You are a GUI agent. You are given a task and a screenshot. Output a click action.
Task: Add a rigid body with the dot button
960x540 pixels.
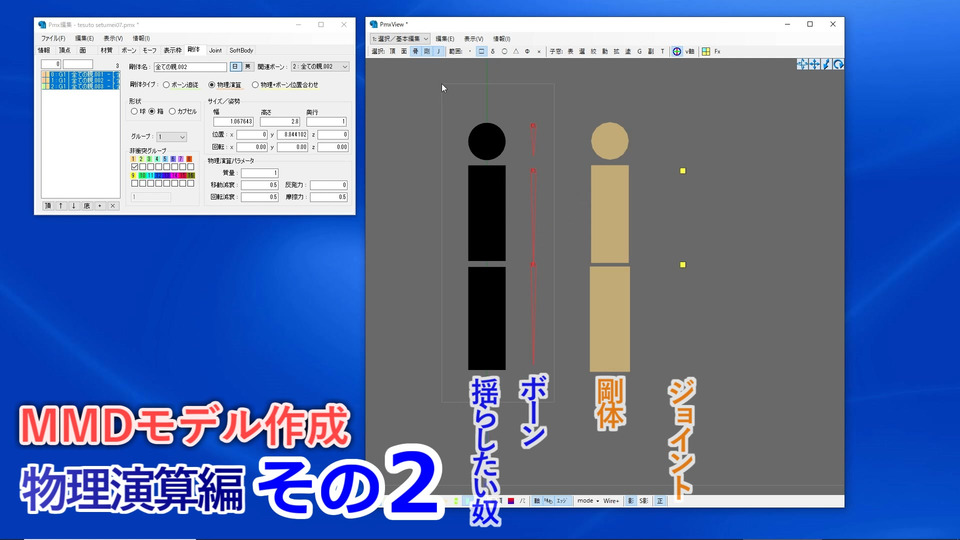tap(100, 206)
